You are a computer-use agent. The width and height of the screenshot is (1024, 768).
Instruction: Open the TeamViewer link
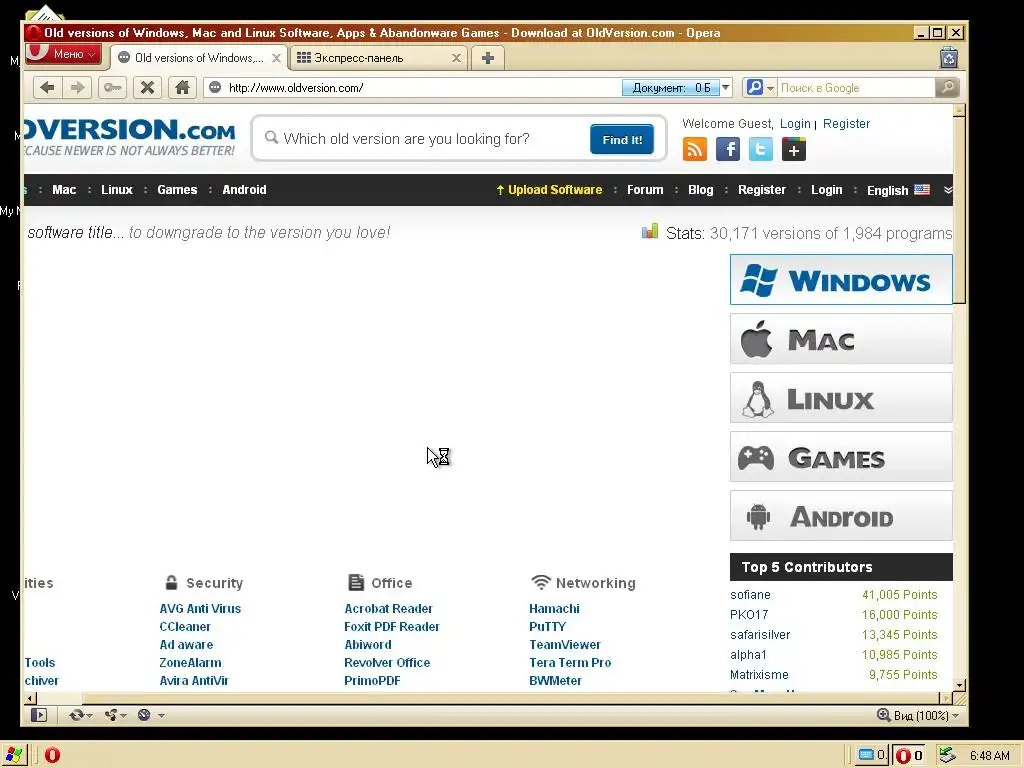click(565, 645)
